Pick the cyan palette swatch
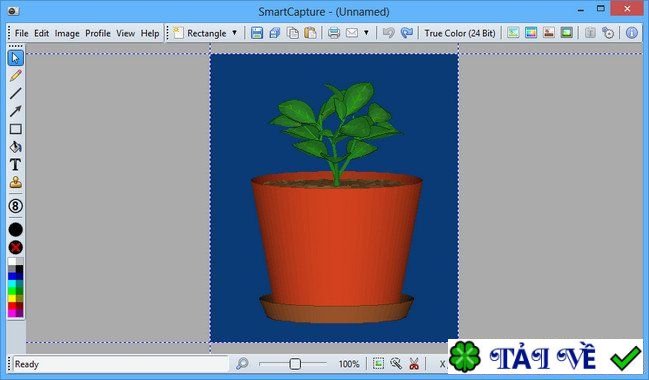 pos(12,284)
